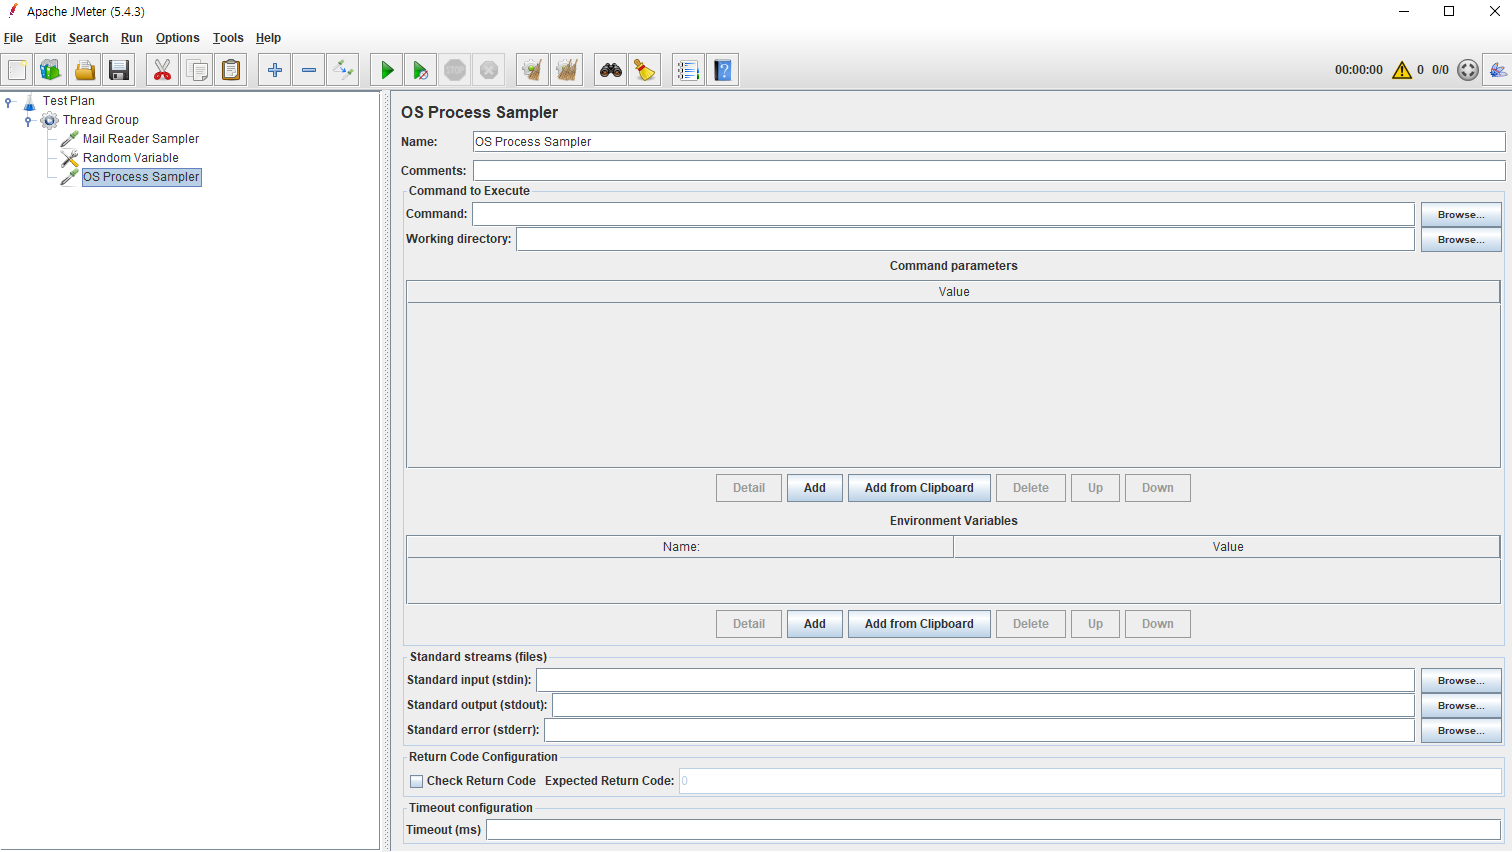1512x852 pixels.
Task: Click the greyed Shutdown icon
Action: (x=489, y=70)
